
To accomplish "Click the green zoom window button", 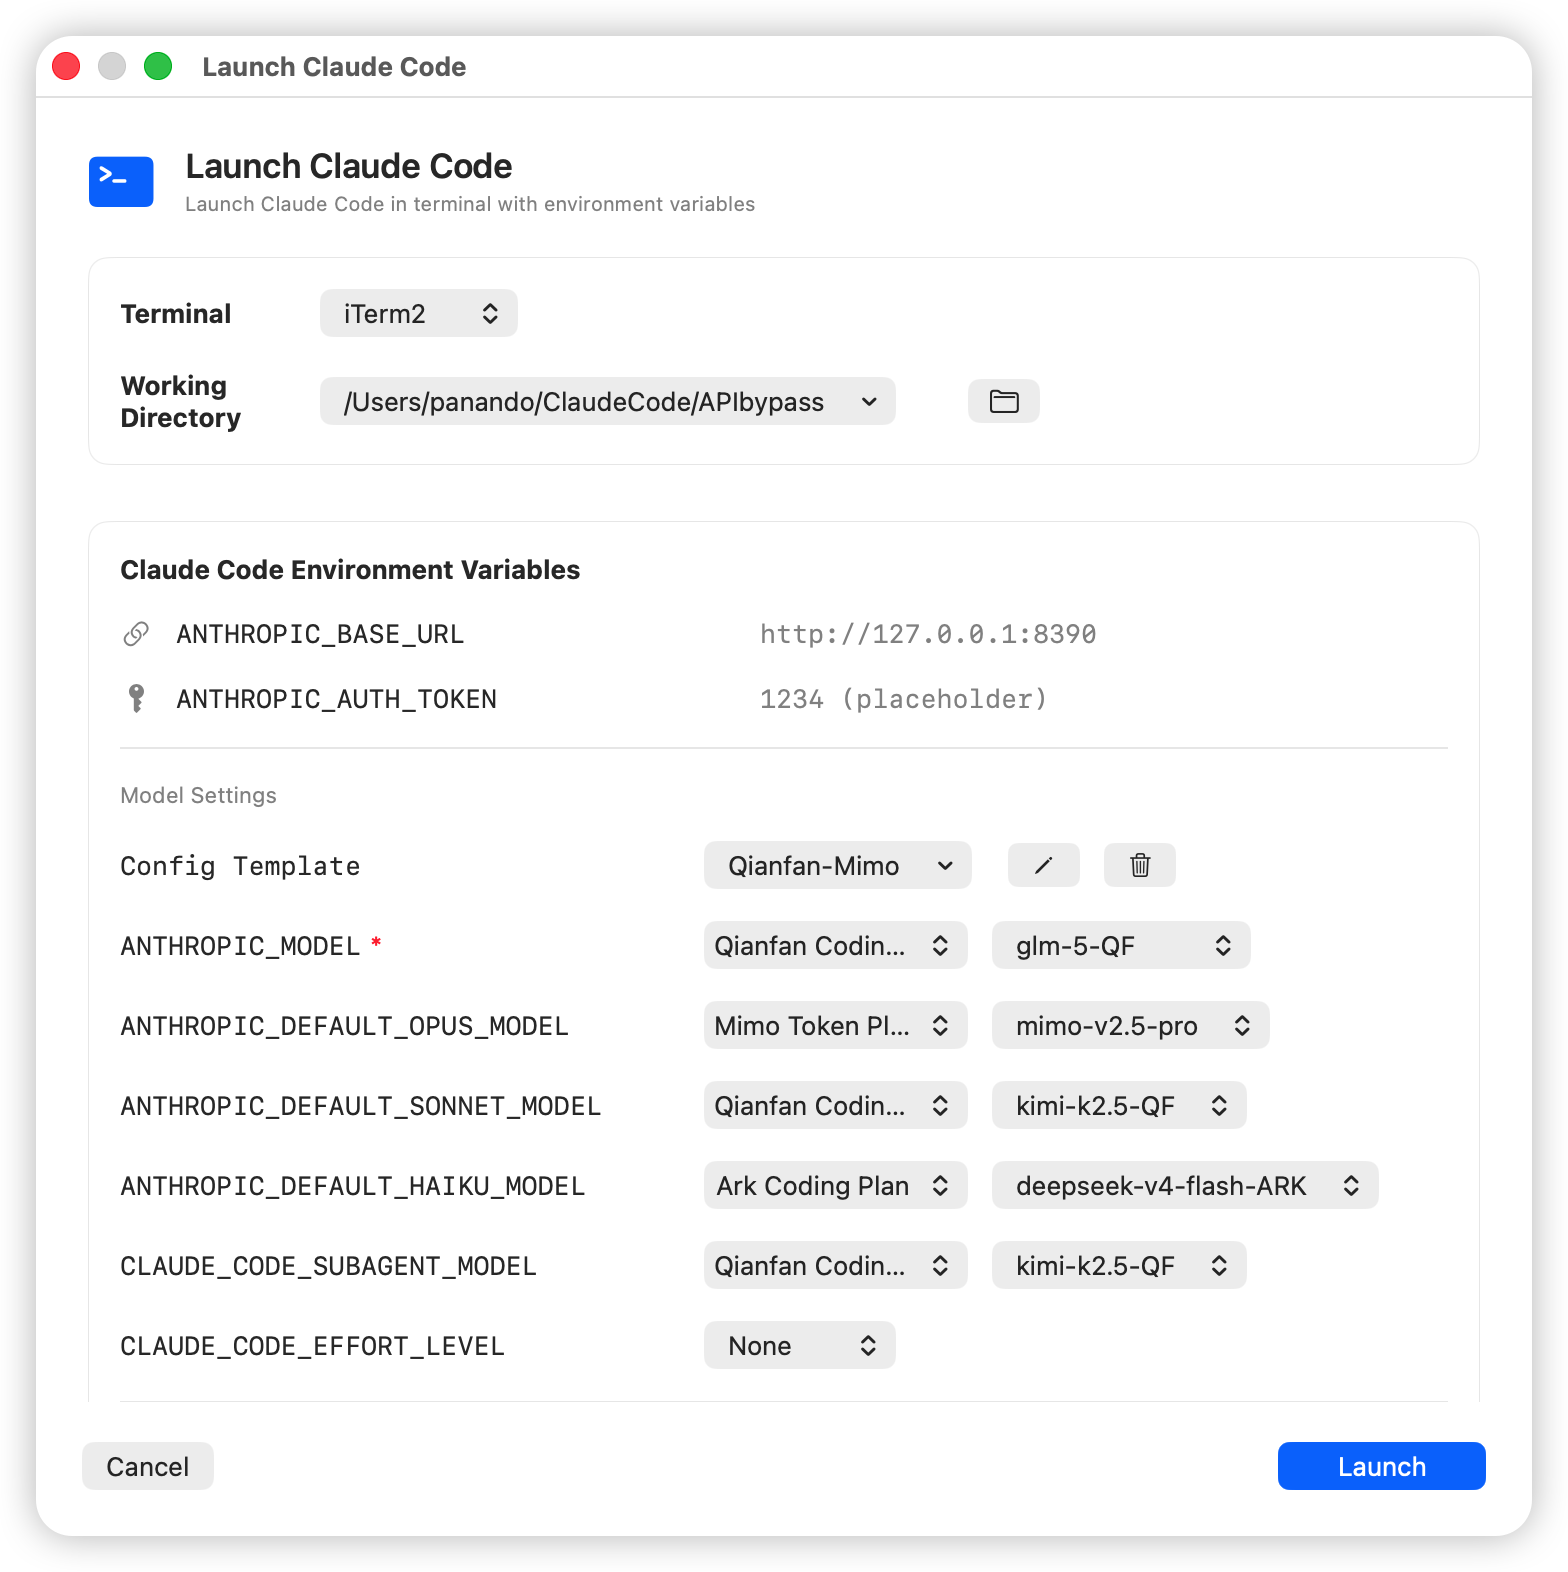I will [x=158, y=66].
